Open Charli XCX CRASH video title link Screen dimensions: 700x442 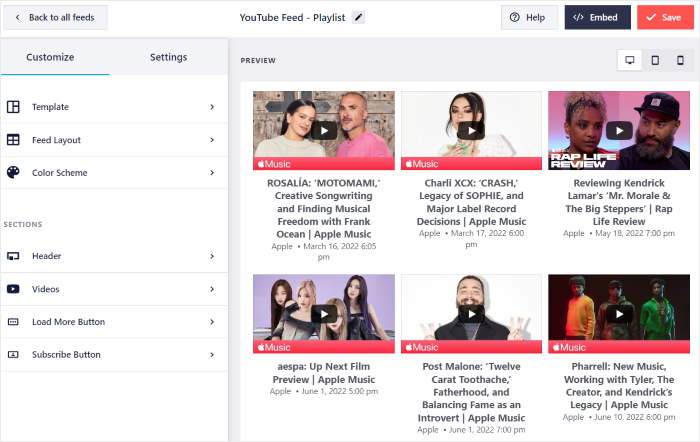pyautogui.click(x=471, y=202)
